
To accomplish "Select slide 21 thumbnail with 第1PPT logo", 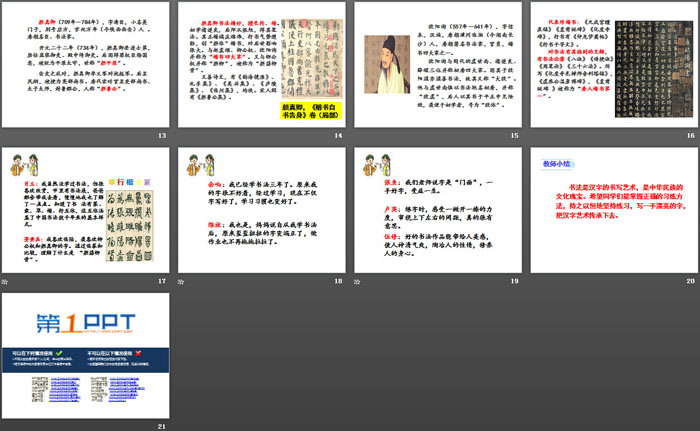I will 86,356.
